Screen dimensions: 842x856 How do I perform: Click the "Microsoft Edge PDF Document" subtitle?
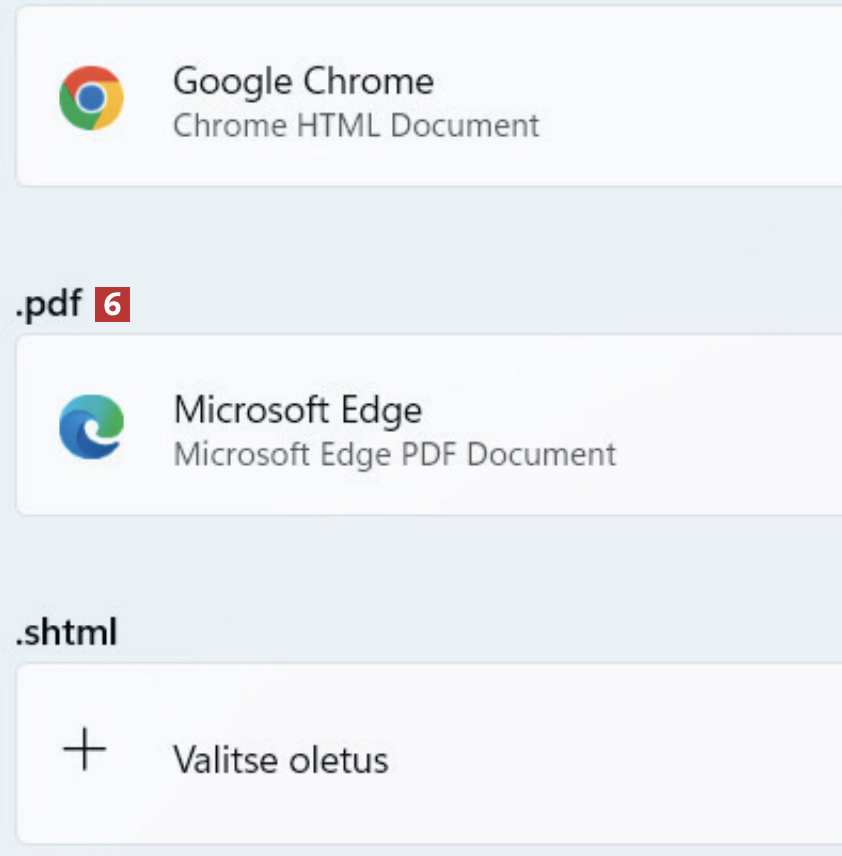pos(394,455)
